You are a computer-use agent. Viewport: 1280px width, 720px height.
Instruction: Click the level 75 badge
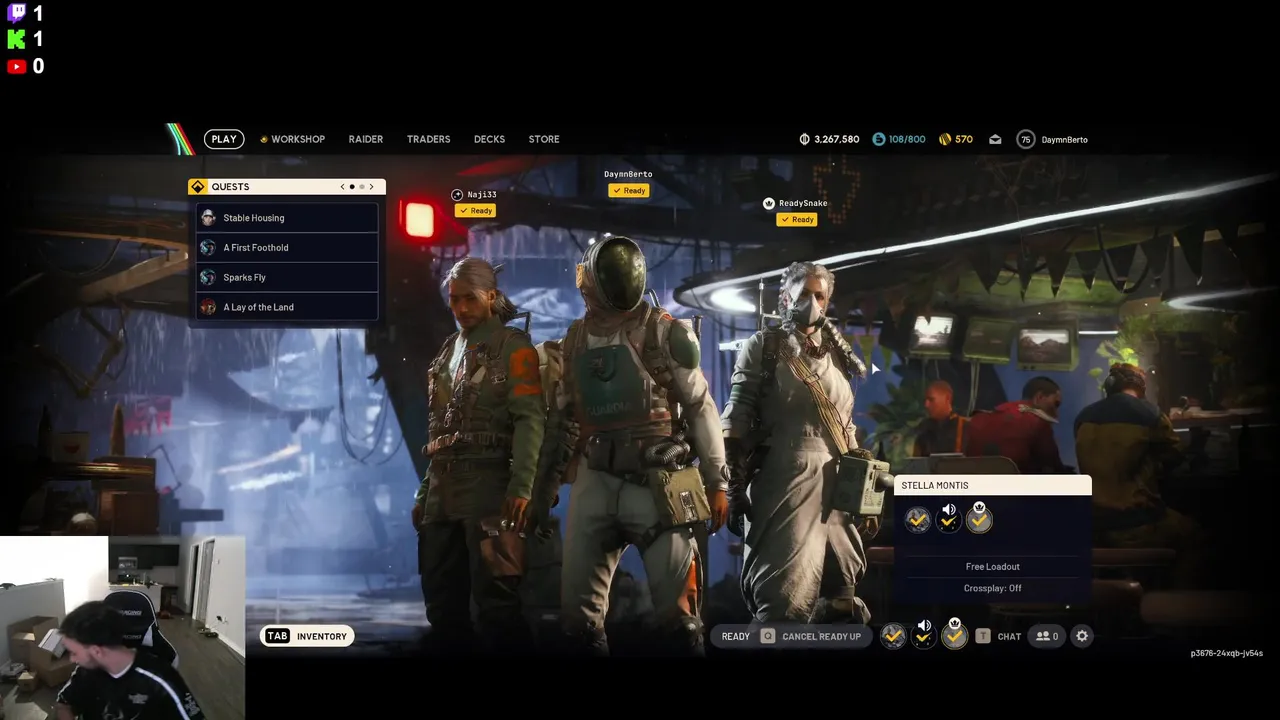1026,139
